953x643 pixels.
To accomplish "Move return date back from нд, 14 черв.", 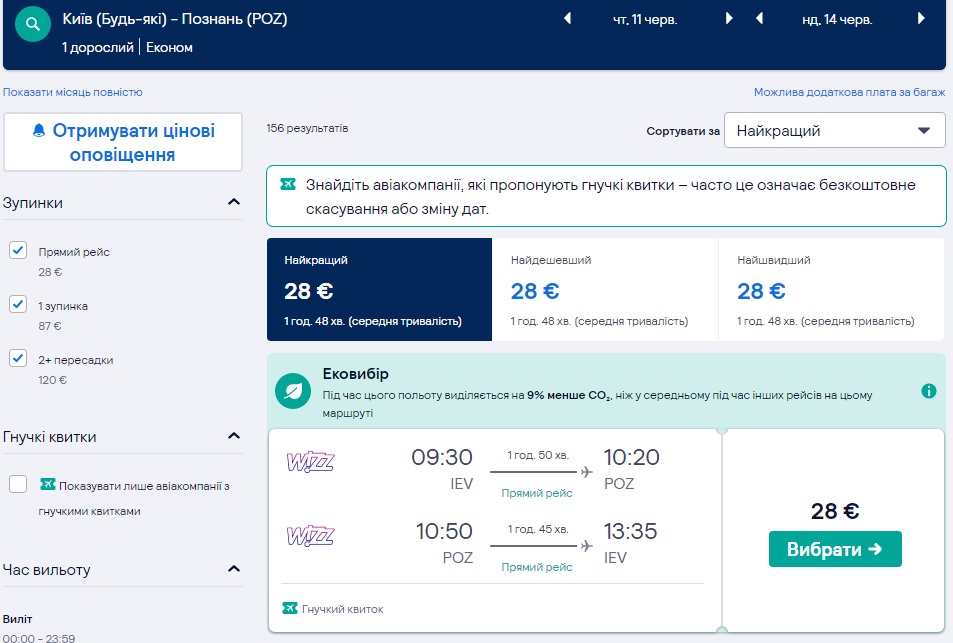I will (x=759, y=19).
